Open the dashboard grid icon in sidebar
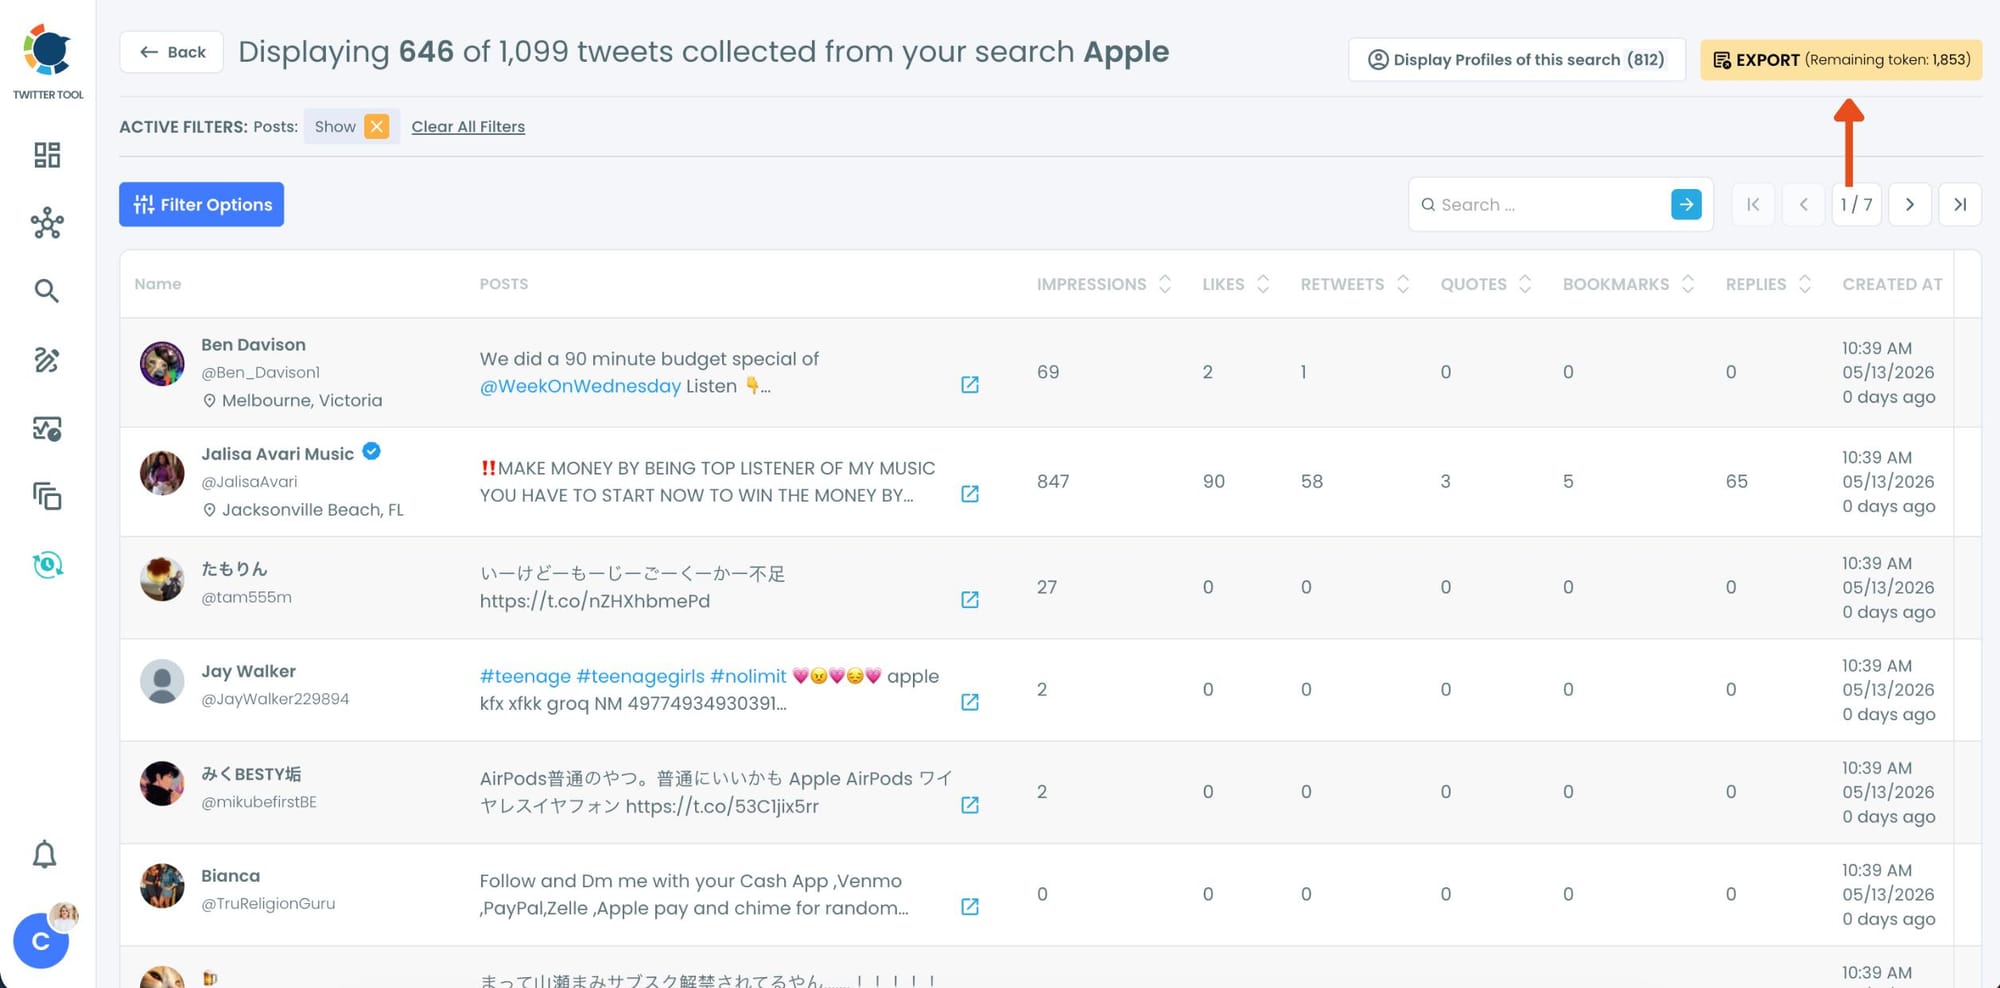The height and width of the screenshot is (988, 2000). pos(47,154)
